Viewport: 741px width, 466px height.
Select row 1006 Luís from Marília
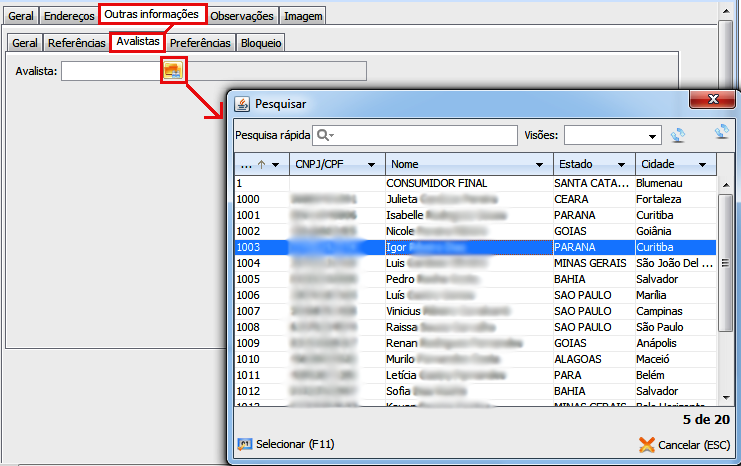pyautogui.click(x=475, y=295)
